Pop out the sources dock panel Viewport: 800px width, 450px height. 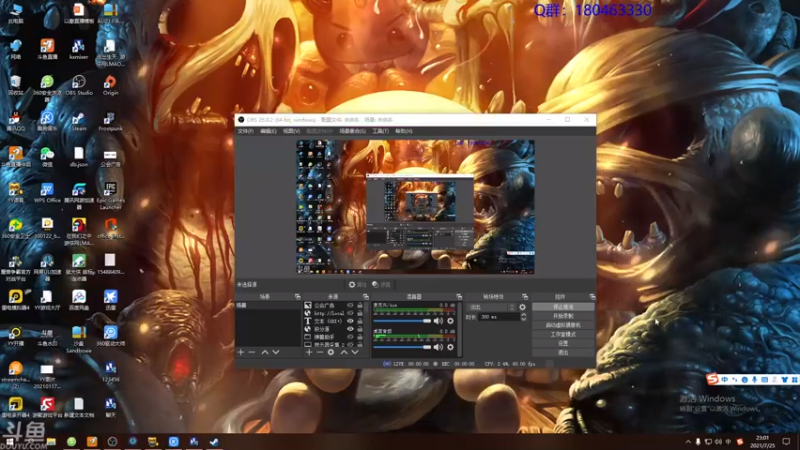(x=366, y=296)
